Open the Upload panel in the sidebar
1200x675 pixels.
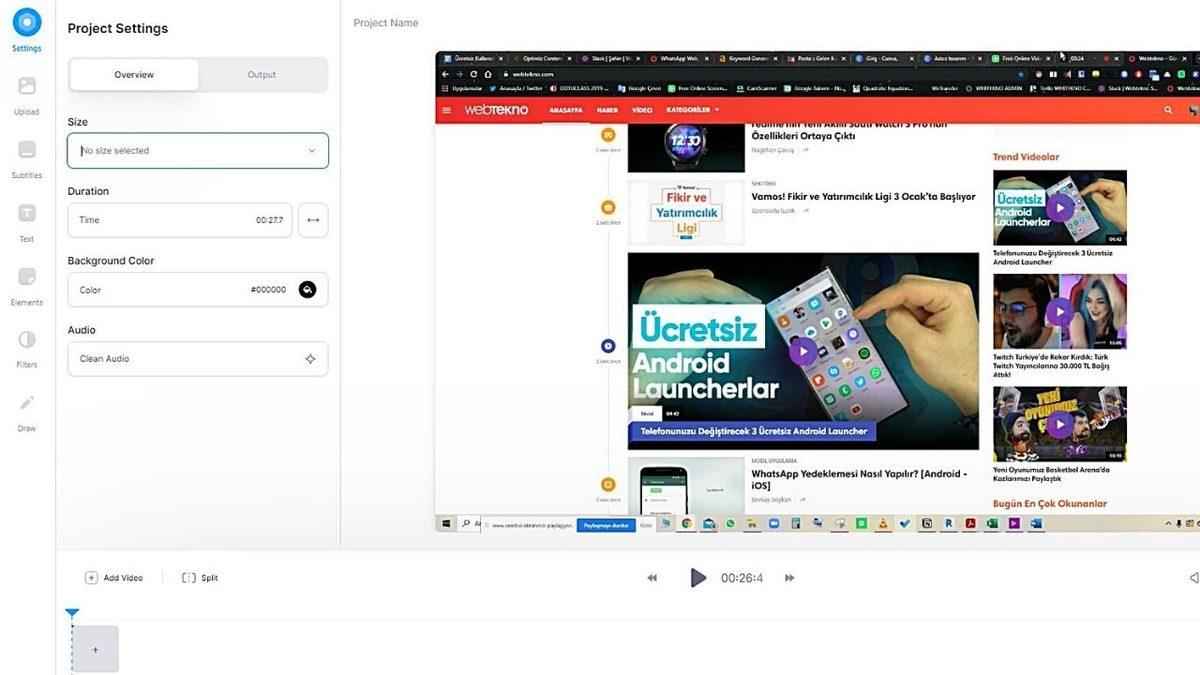pos(26,92)
